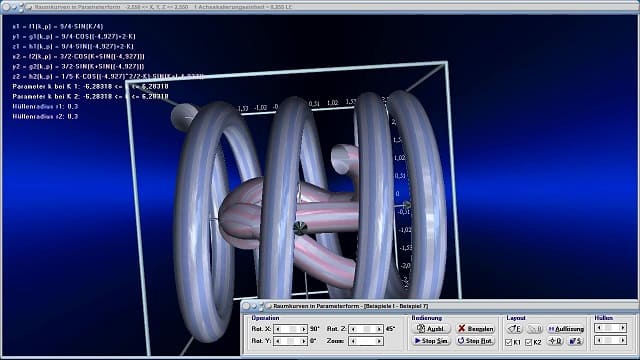Viewport: 640px width, 360px height.
Task: Click right arrow of Zoom scrollbar
Action: pos(379,341)
